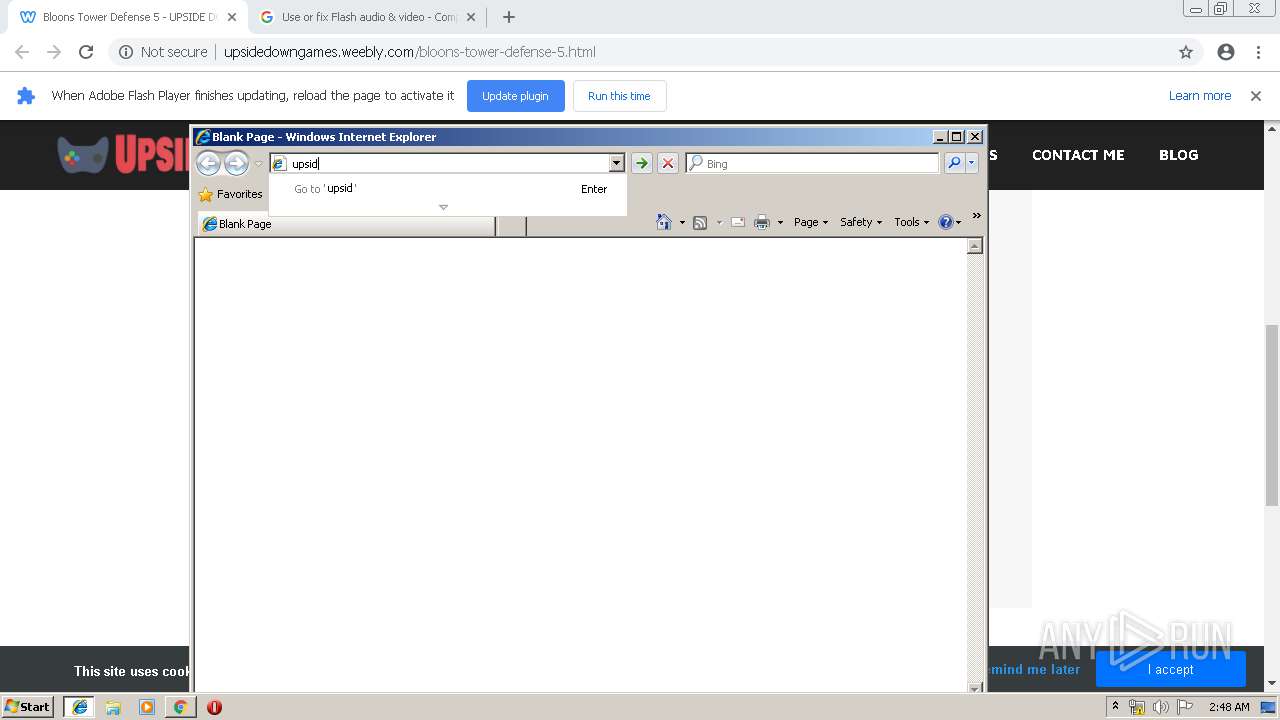Expand the autocomplete suggestion list arrow

tap(443, 207)
